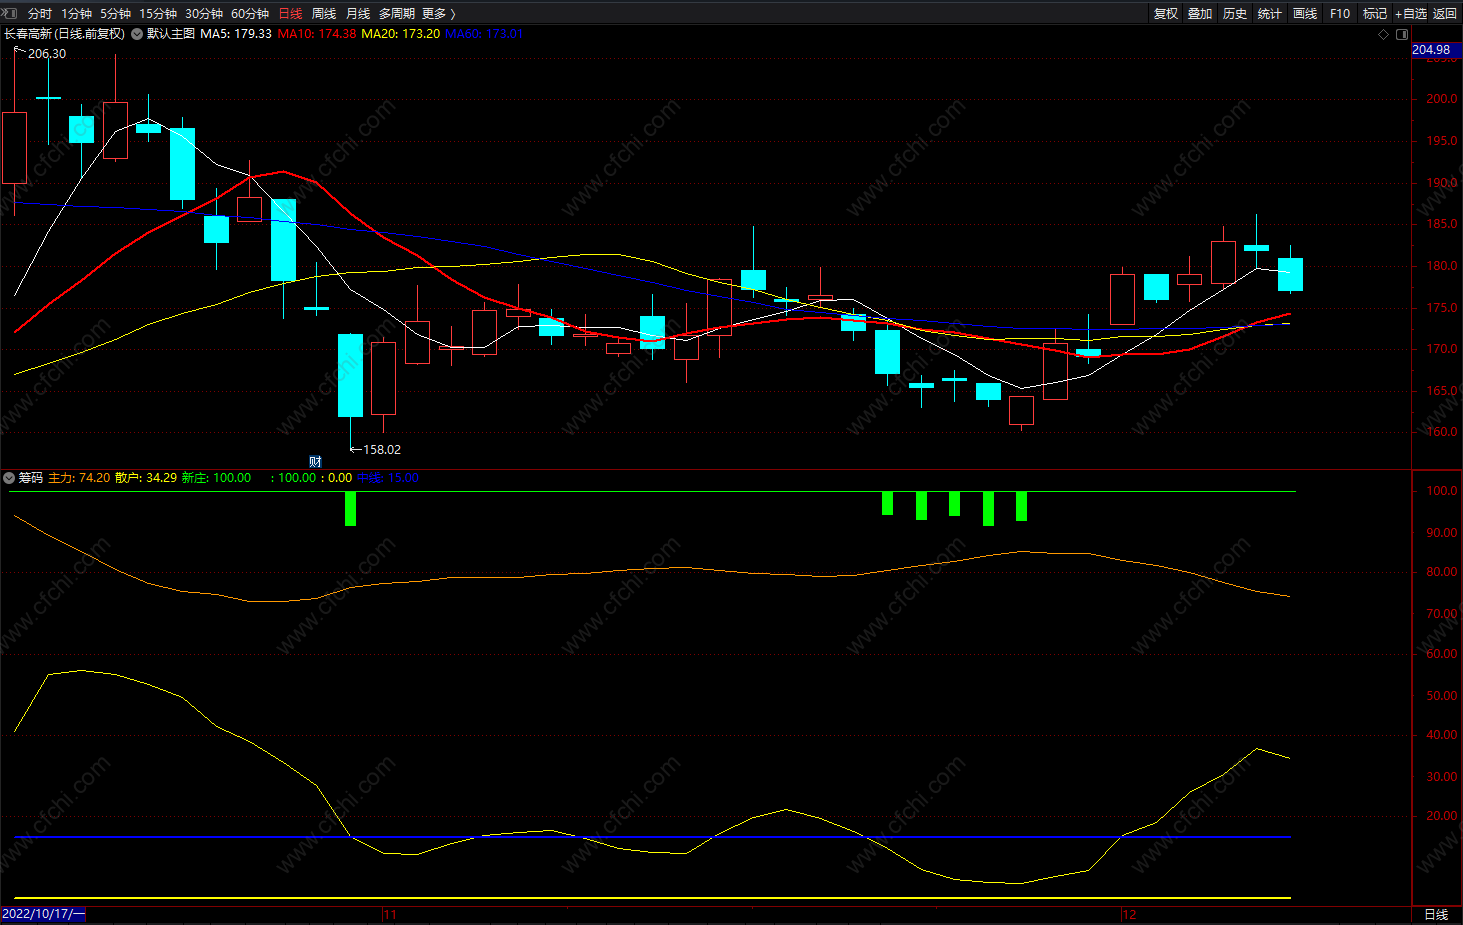1463x925 pixels.
Task: Click the 204.98 price axis label
Action: pos(1436,50)
